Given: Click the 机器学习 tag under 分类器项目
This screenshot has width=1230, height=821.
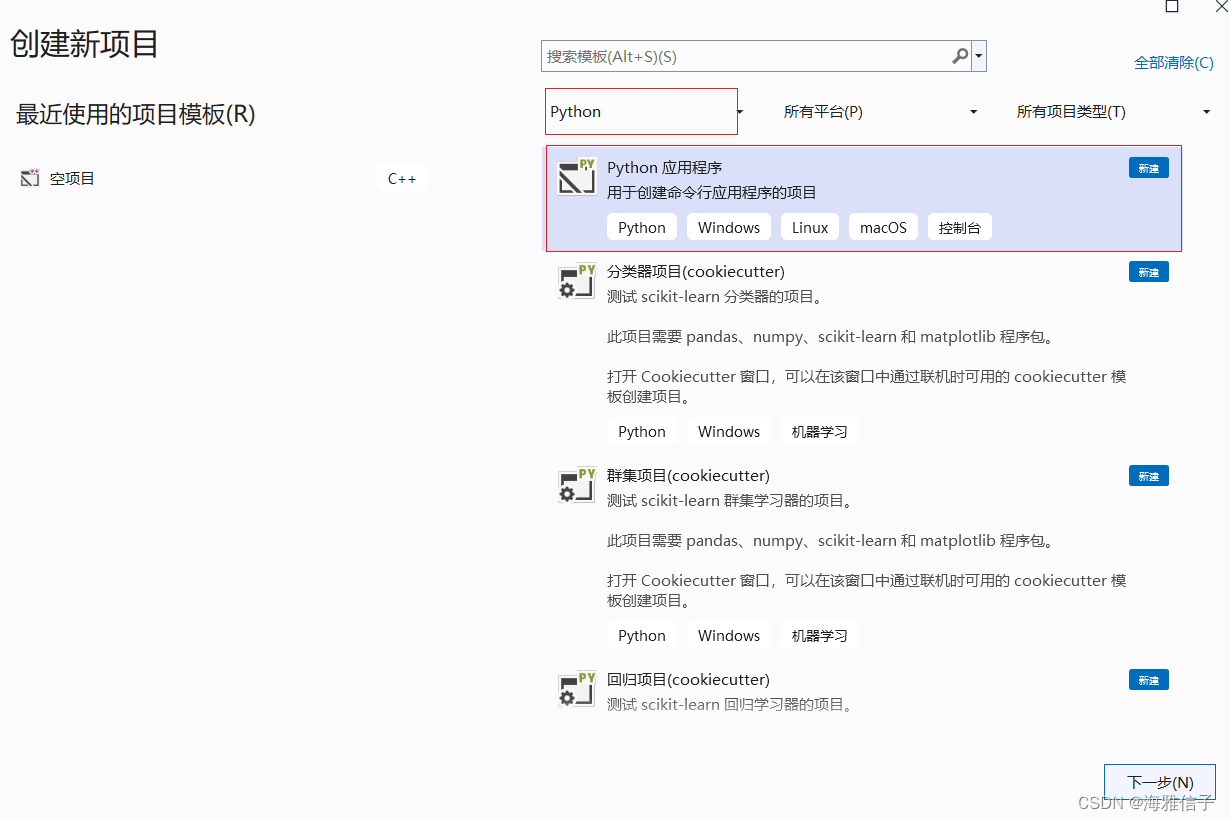Looking at the screenshot, I should 820,431.
